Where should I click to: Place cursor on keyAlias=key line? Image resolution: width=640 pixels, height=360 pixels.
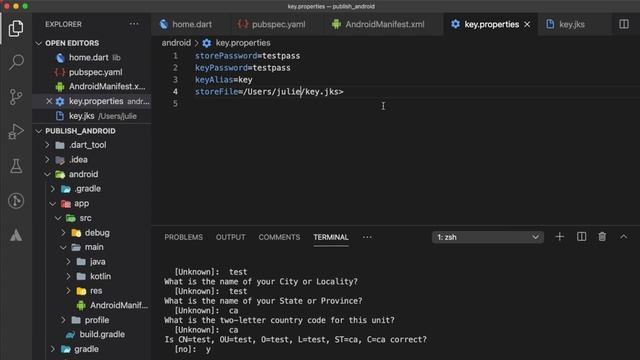(224, 80)
